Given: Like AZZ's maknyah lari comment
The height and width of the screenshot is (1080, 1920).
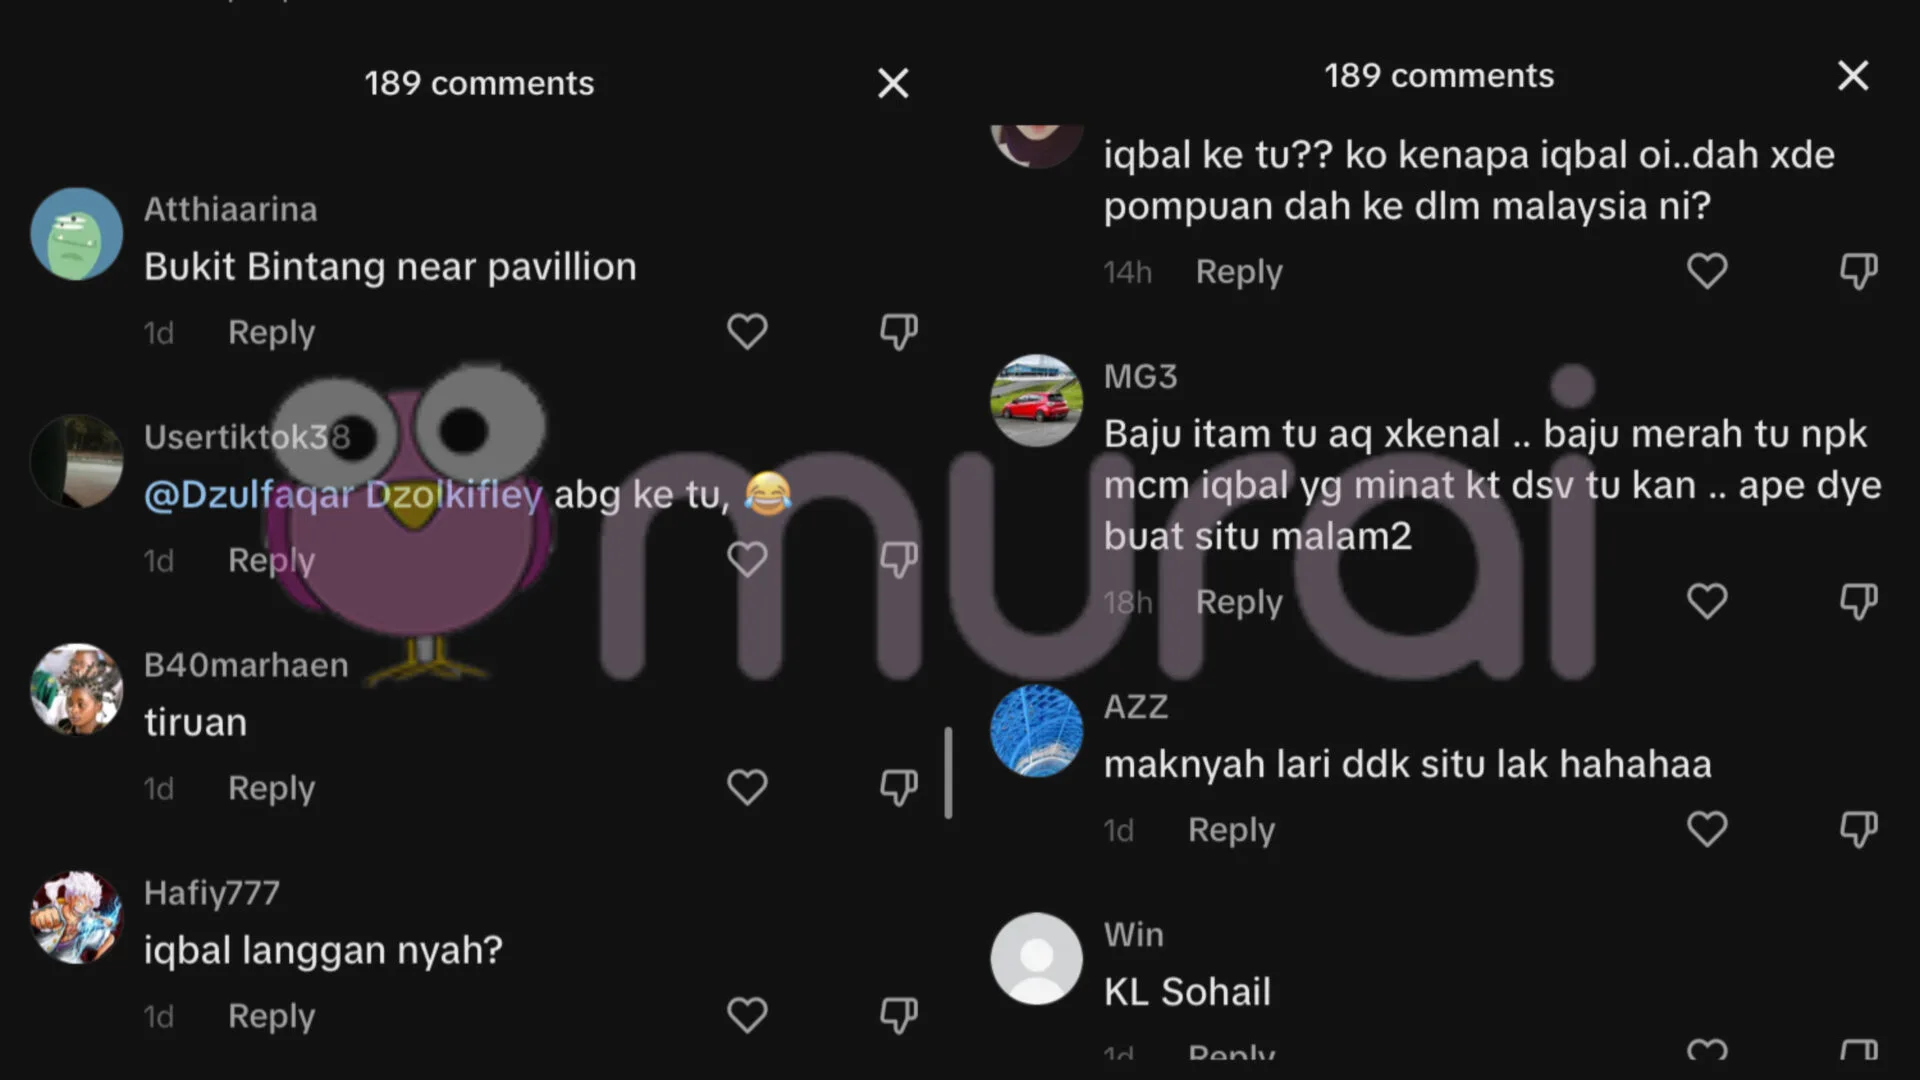Looking at the screenshot, I should [x=1707, y=830].
